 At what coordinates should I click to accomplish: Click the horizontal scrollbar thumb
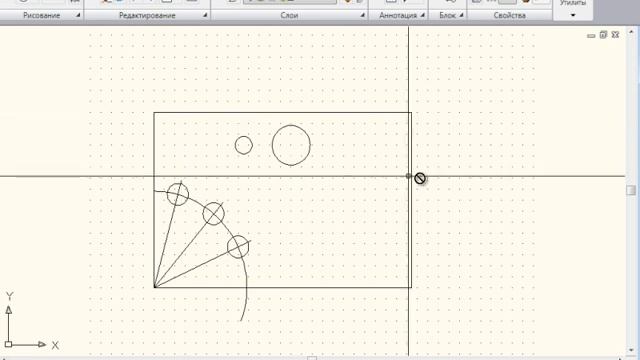[312, 358]
